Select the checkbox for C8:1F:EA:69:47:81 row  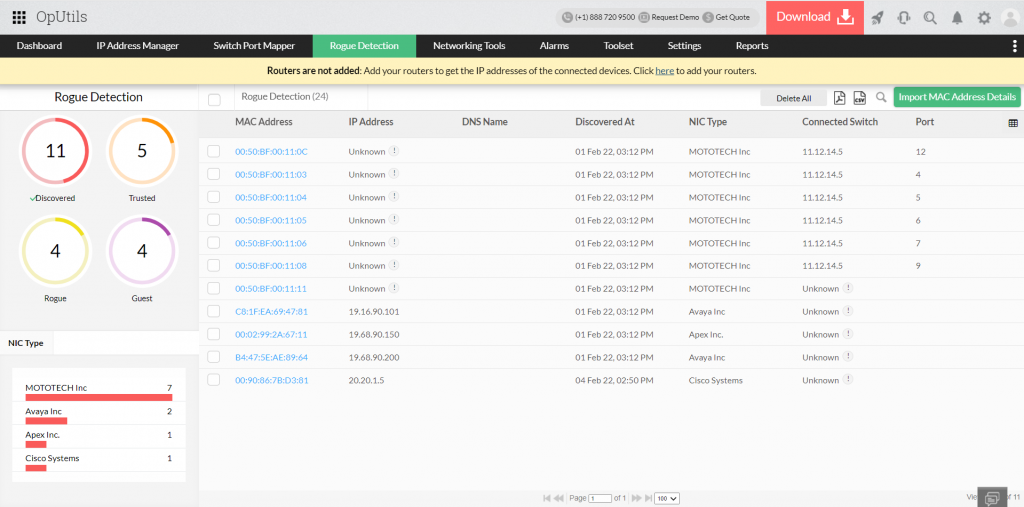[213, 311]
